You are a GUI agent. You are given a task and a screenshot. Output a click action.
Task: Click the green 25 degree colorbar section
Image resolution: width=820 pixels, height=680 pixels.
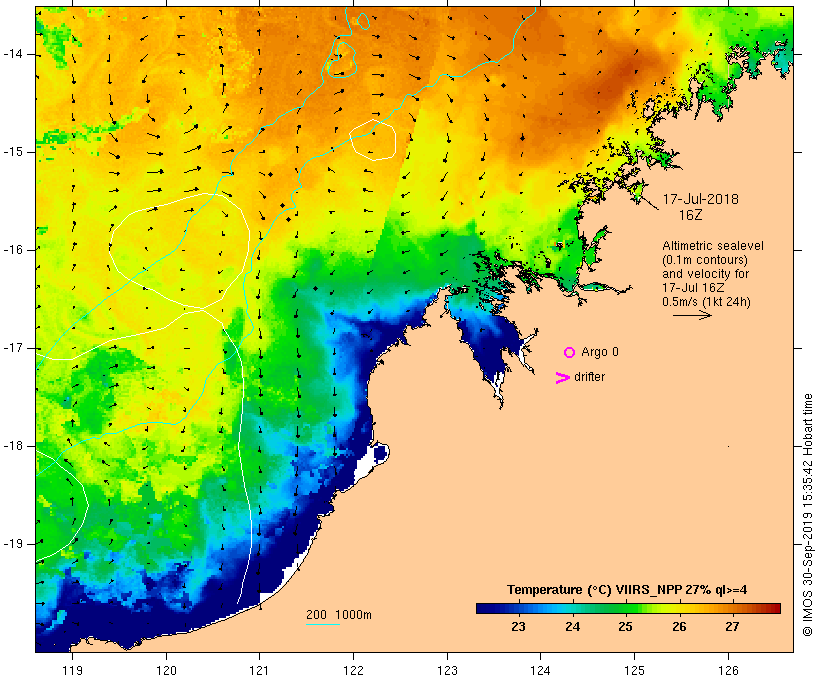click(x=625, y=608)
